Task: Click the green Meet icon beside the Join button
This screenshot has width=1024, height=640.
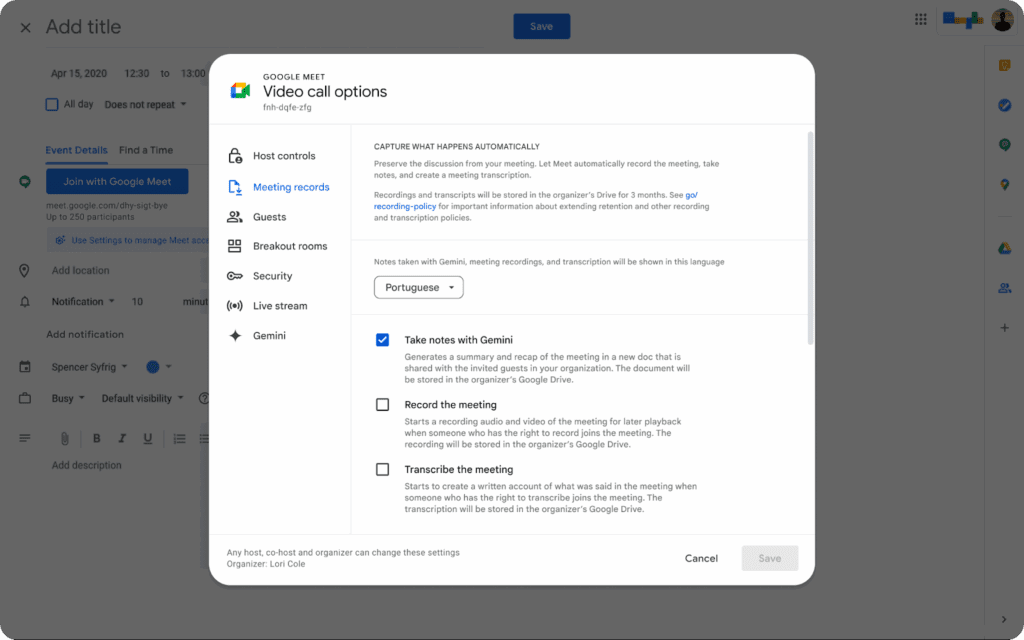Action: 25,182
